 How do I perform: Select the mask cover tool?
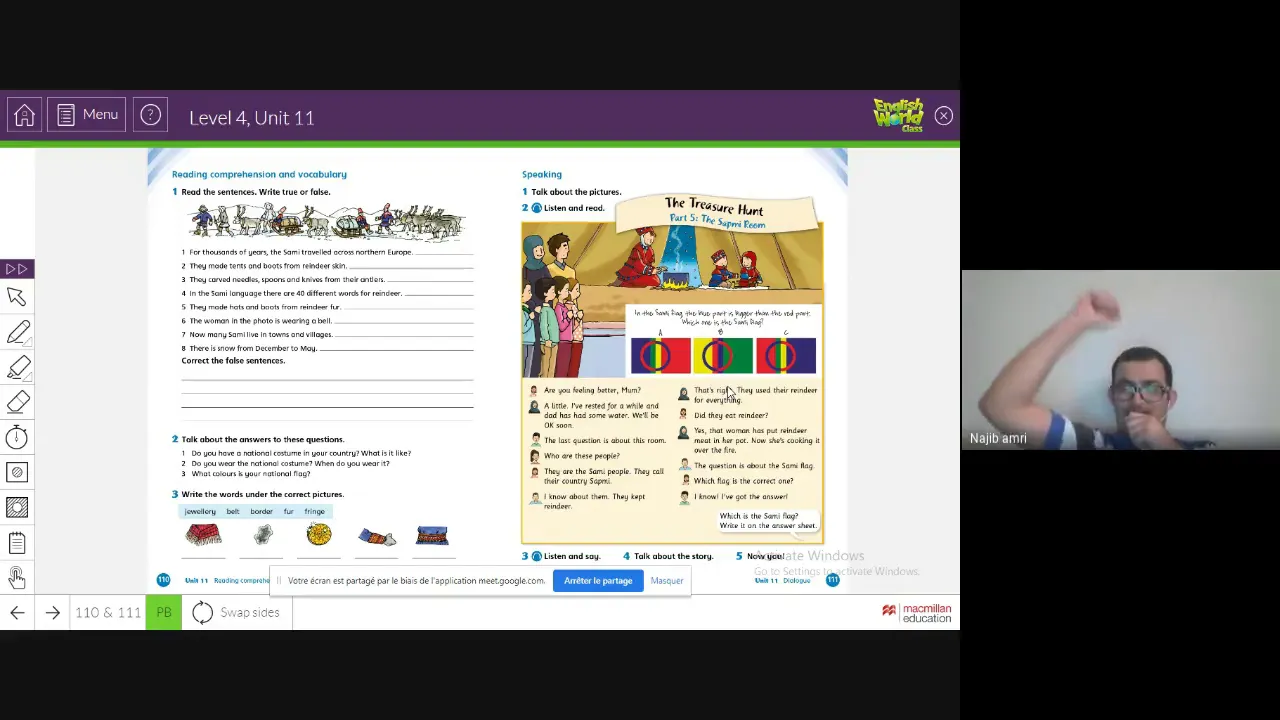pos(17,507)
